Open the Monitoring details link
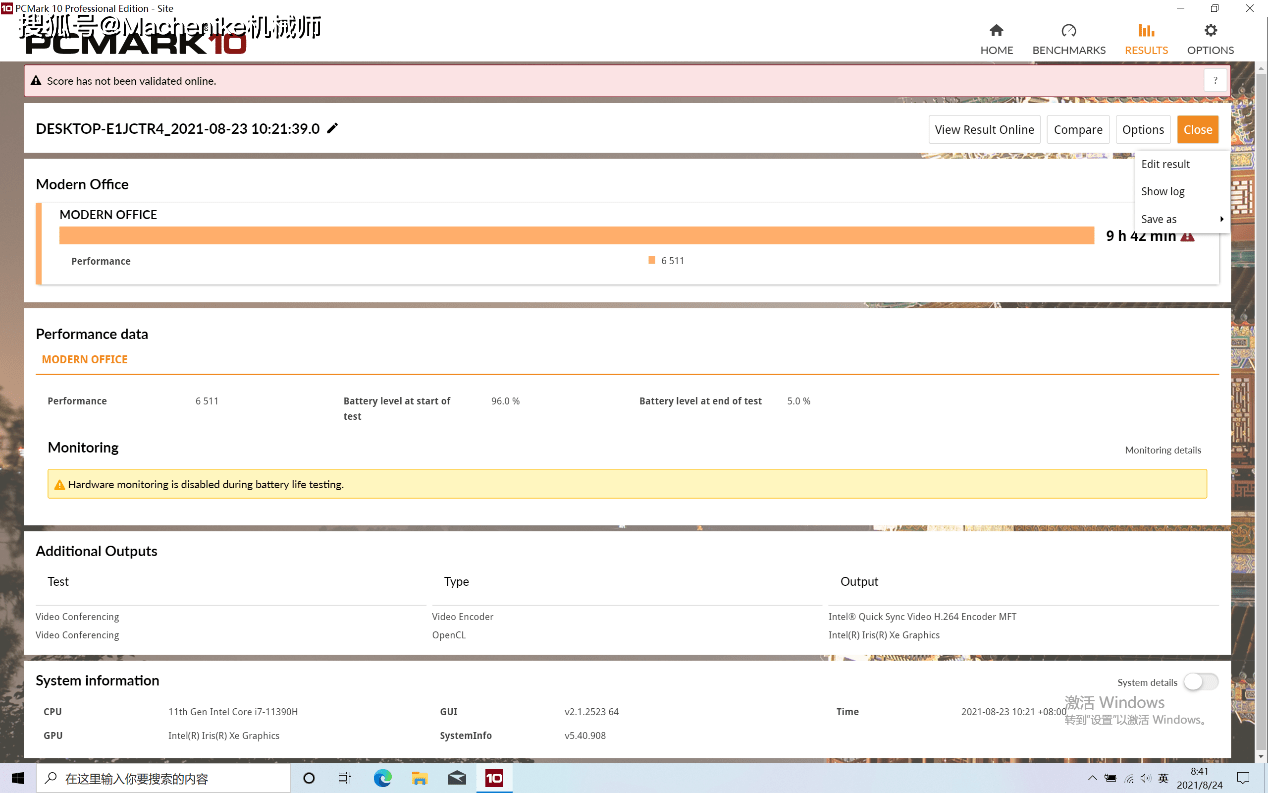The height and width of the screenshot is (793, 1268). (1162, 450)
